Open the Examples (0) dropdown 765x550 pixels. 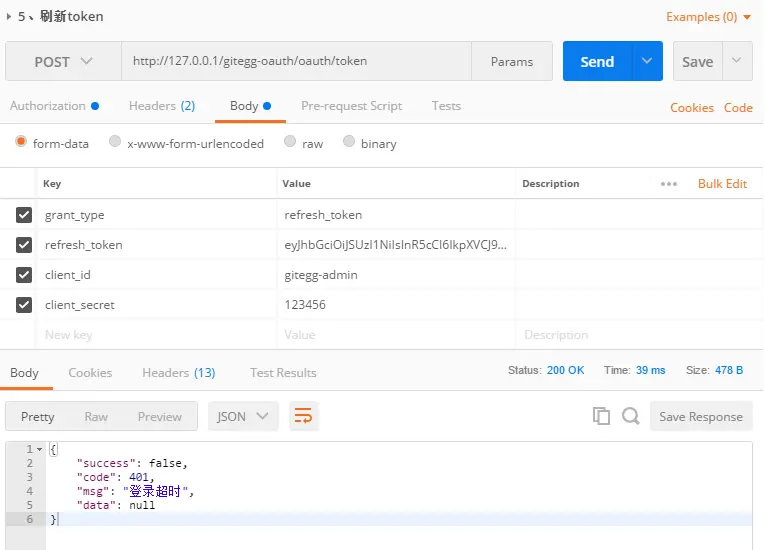(x=707, y=17)
